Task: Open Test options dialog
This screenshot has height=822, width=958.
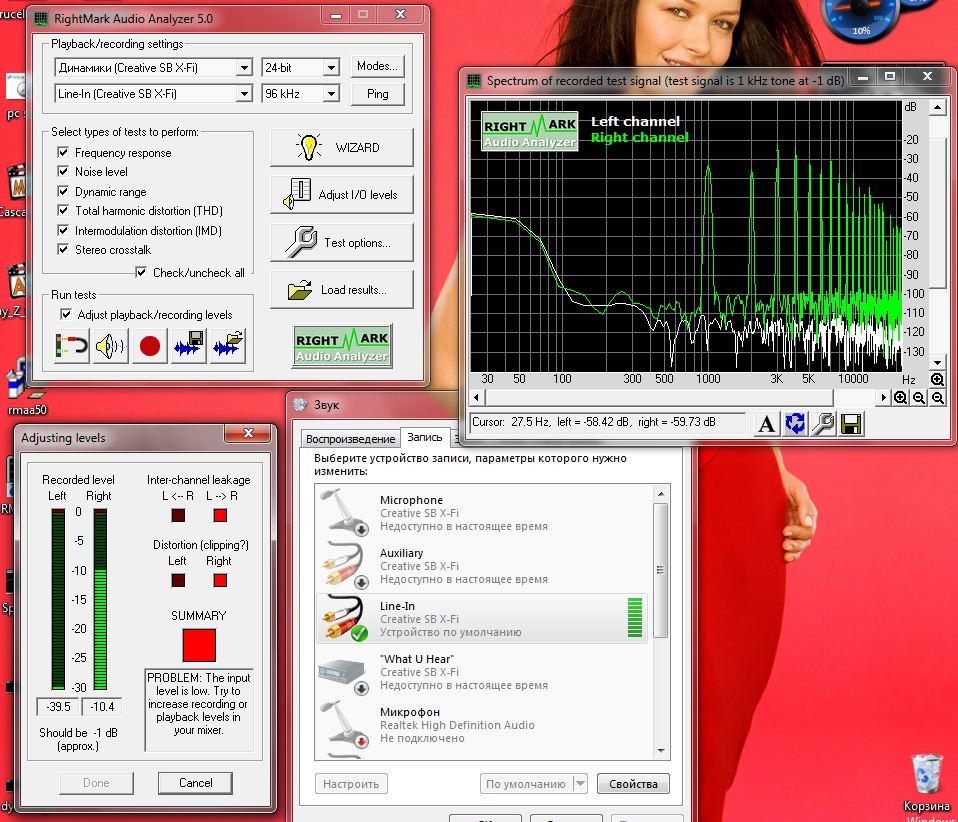Action: [342, 243]
